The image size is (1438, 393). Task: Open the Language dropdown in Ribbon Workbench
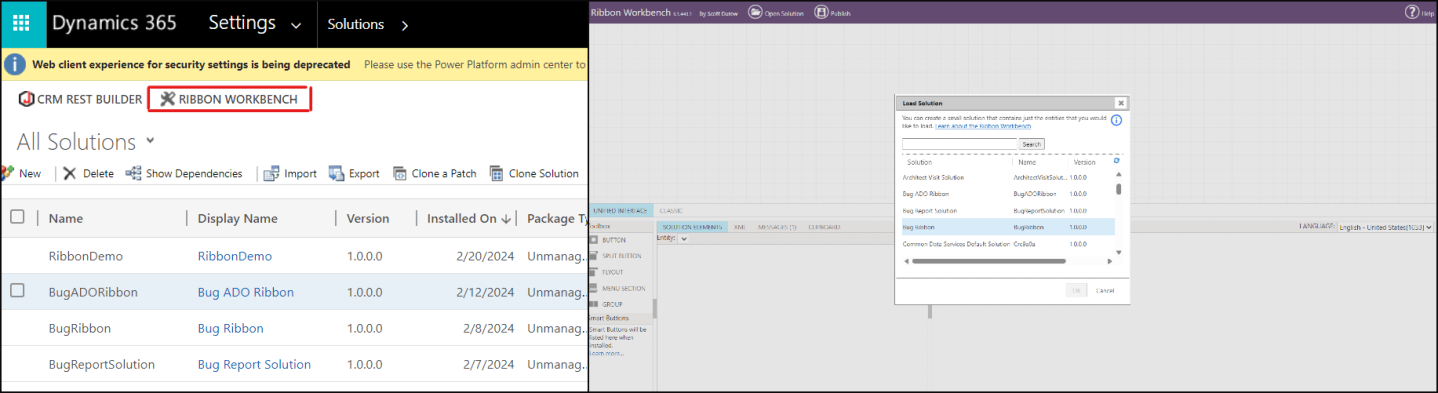1384,228
